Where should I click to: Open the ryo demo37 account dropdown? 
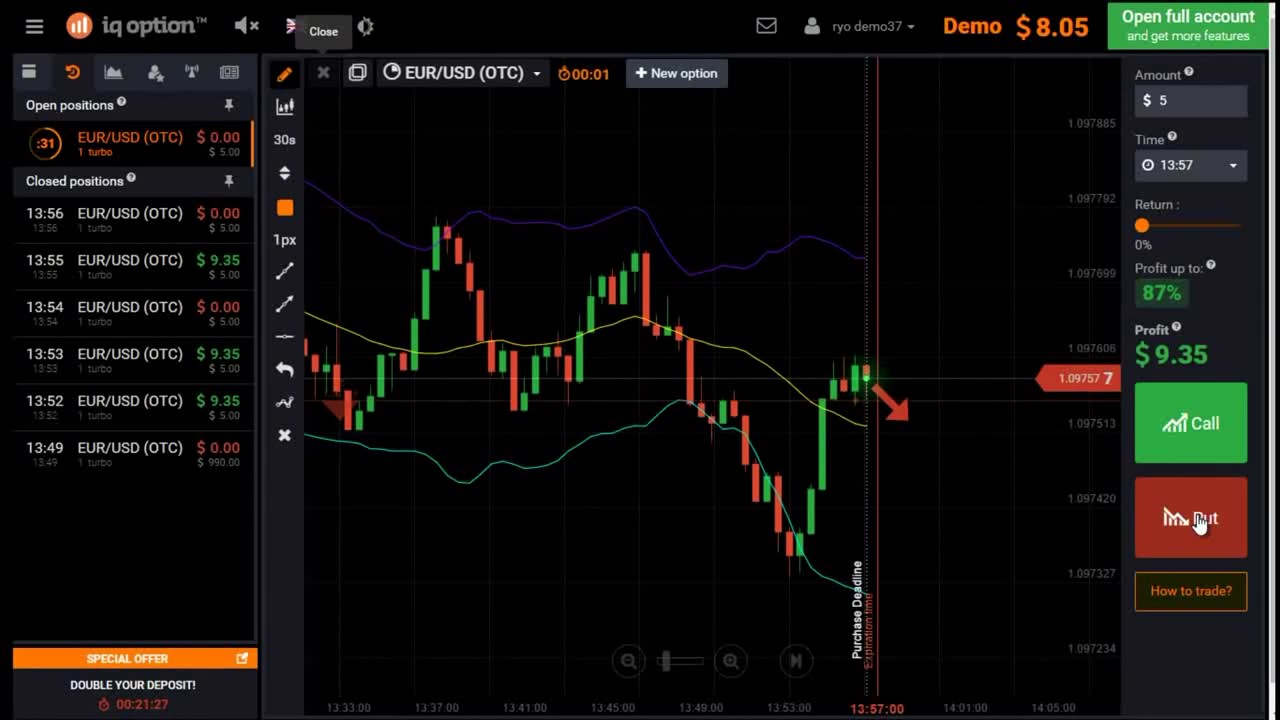(860, 27)
